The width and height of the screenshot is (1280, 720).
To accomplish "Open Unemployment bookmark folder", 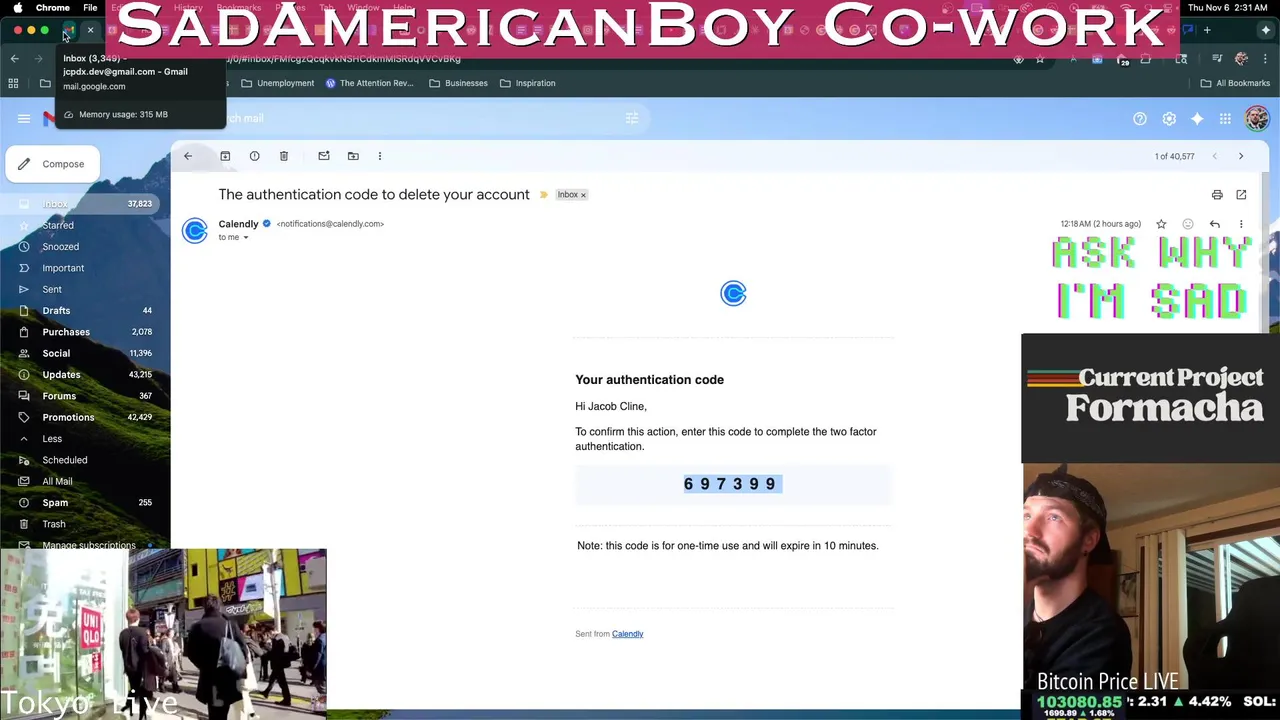I will point(277,83).
